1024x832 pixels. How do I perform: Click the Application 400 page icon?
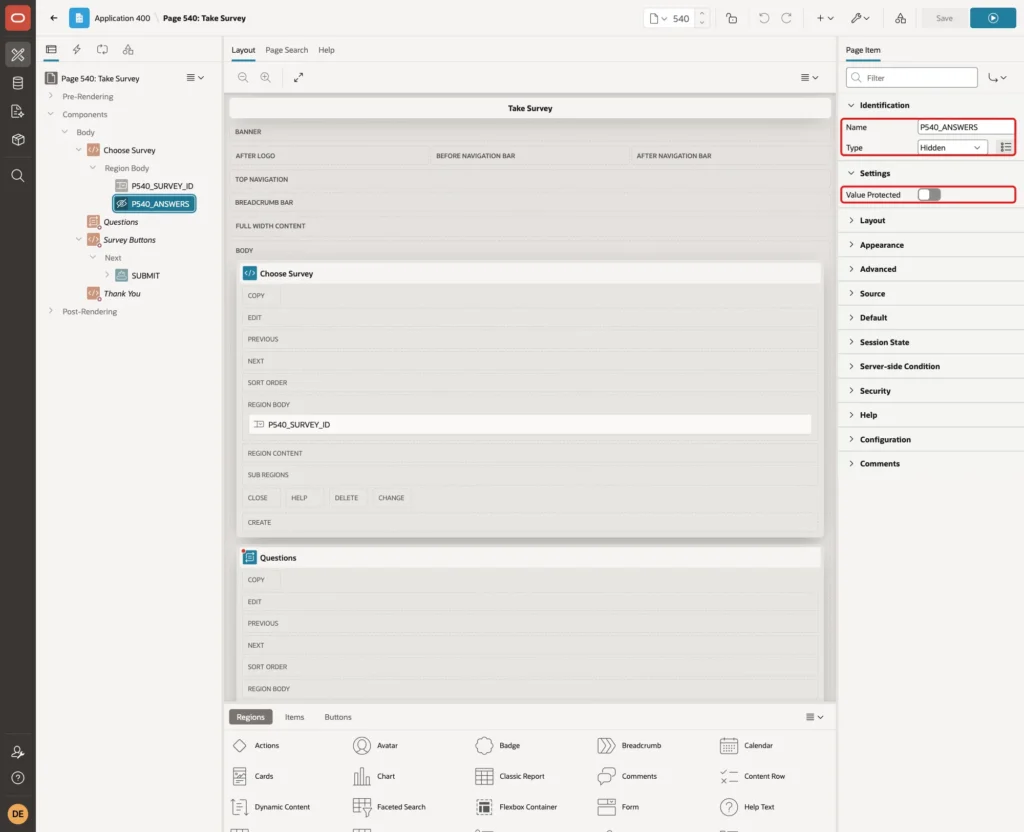[x=79, y=18]
